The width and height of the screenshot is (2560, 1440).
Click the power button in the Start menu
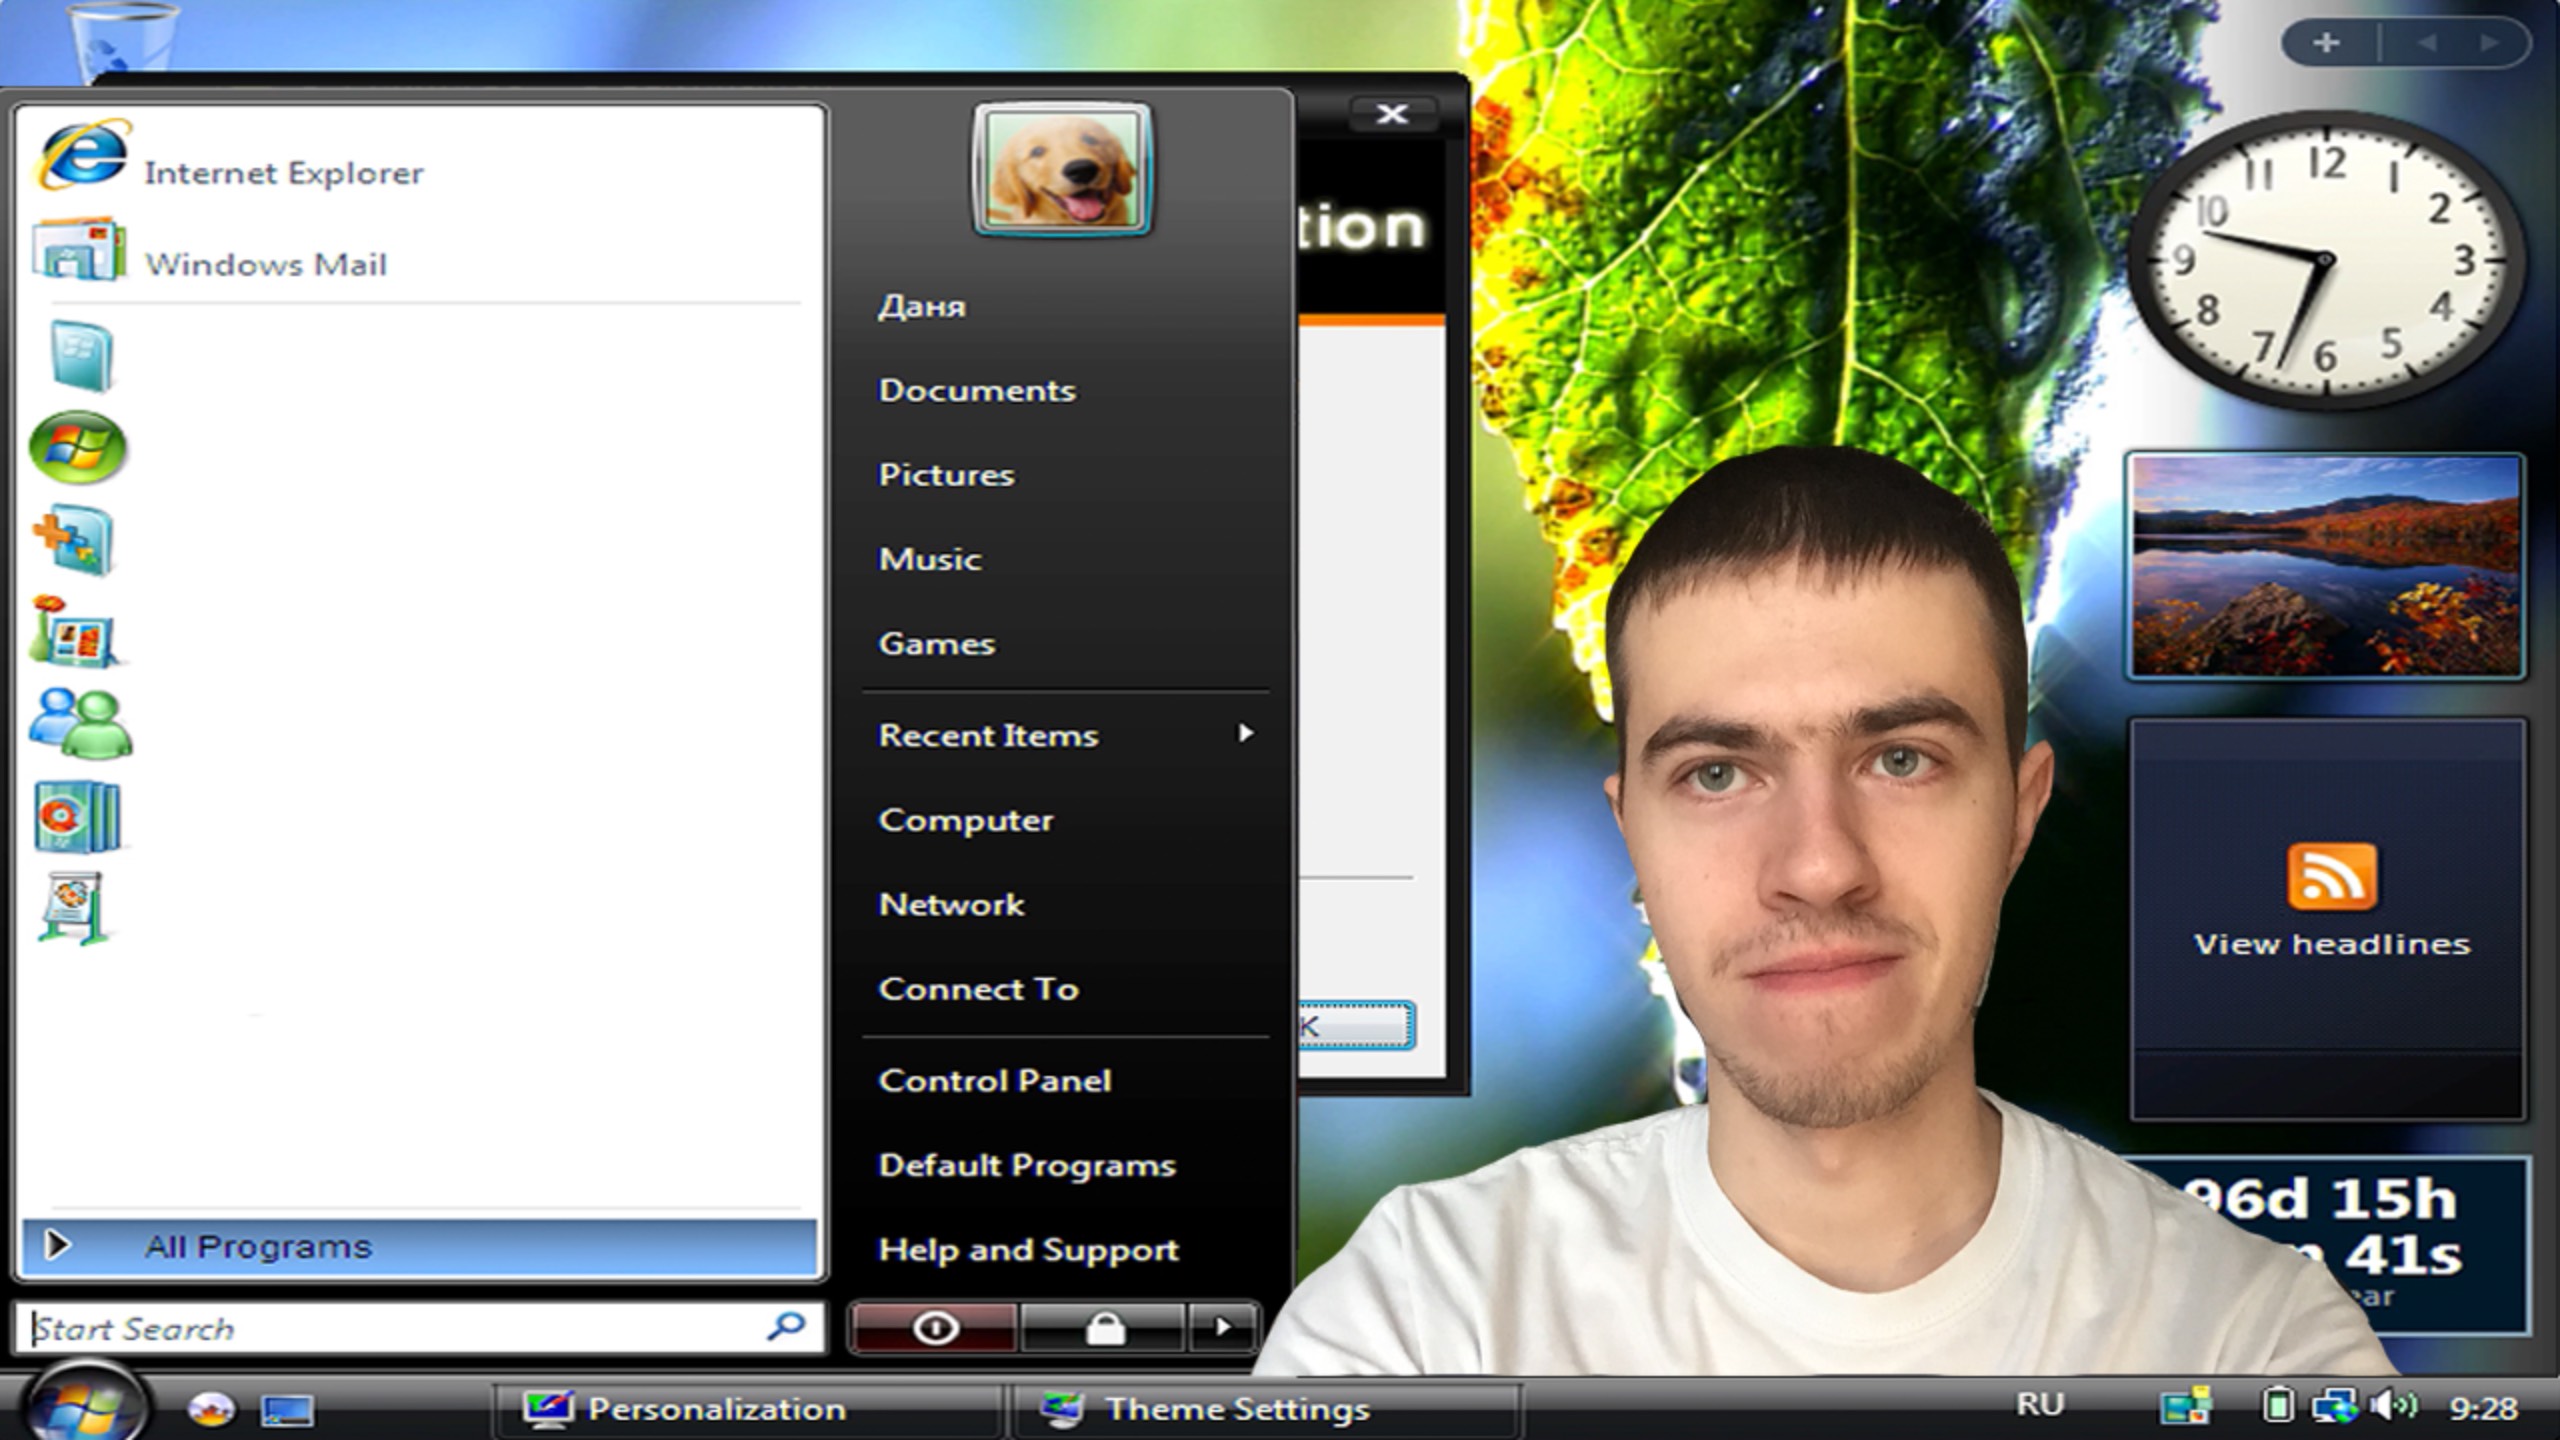[935, 1328]
